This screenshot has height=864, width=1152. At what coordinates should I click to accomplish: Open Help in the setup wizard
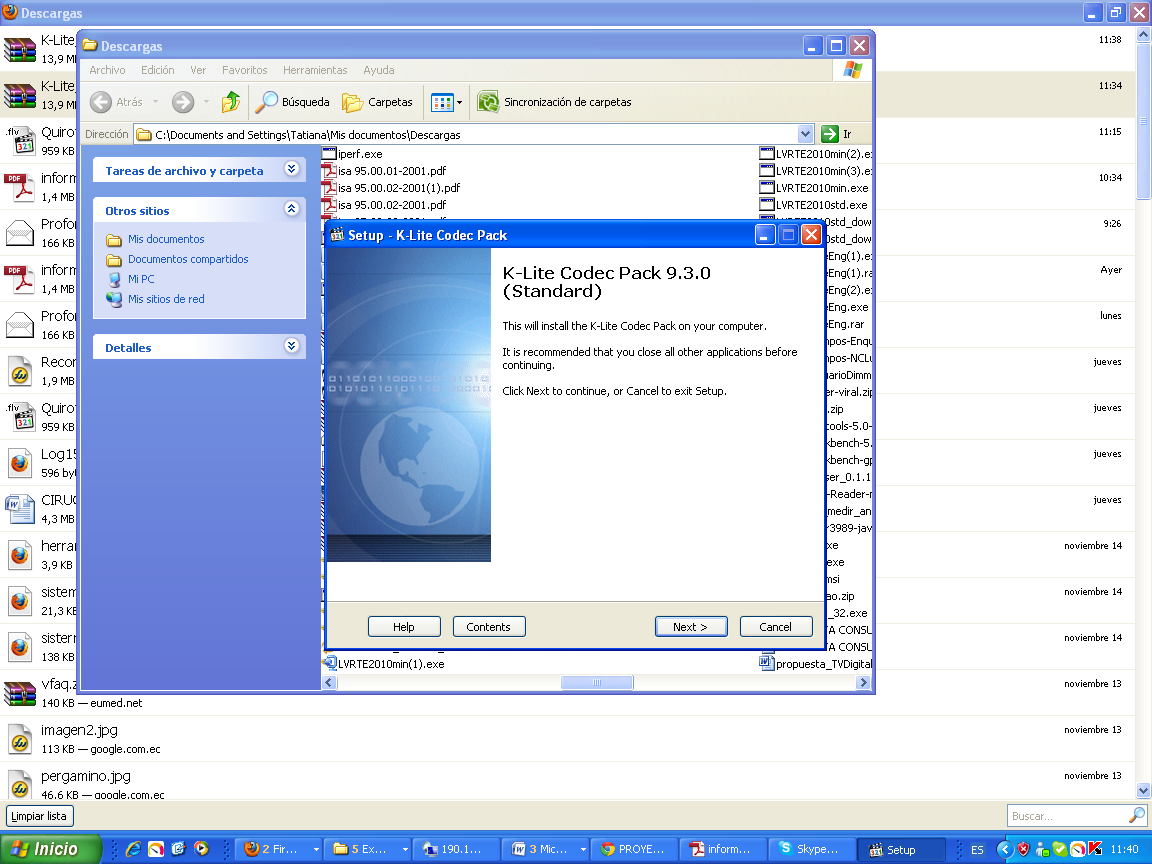pos(404,627)
